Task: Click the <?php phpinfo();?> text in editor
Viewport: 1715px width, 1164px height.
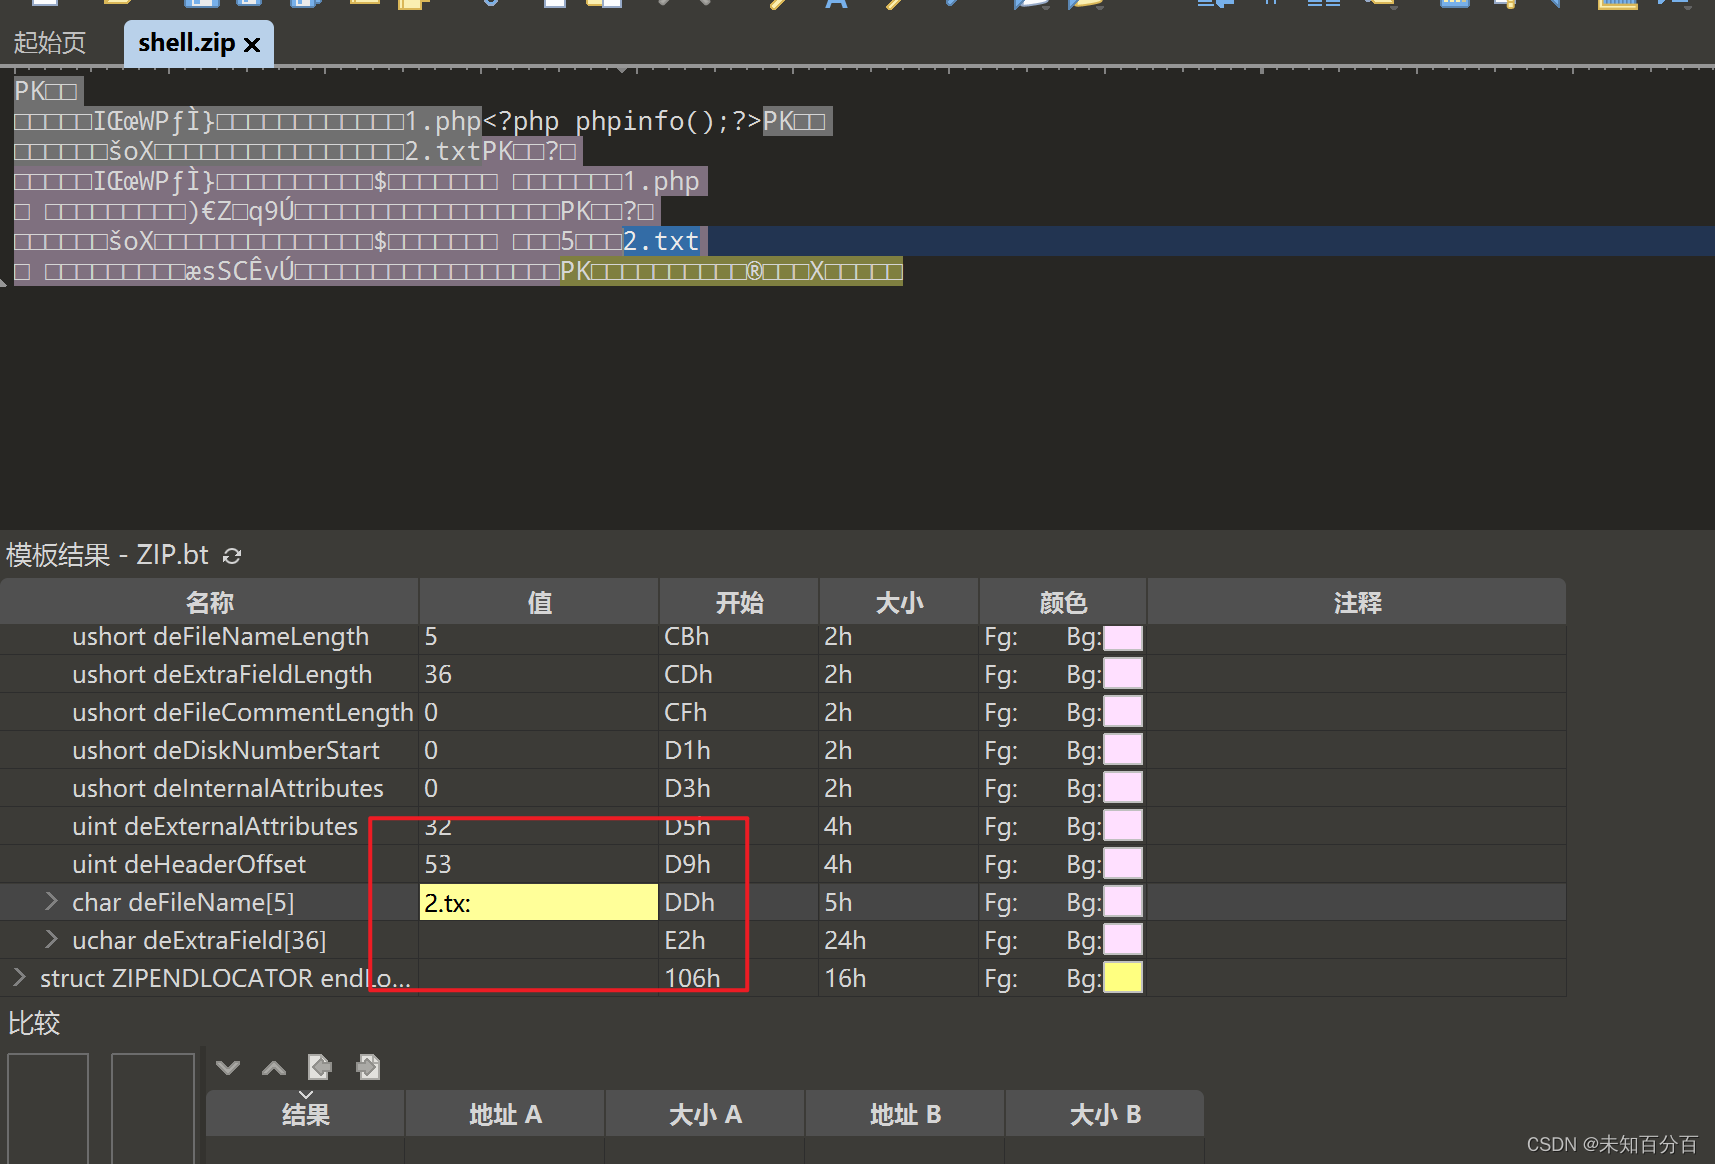Action: tap(622, 121)
